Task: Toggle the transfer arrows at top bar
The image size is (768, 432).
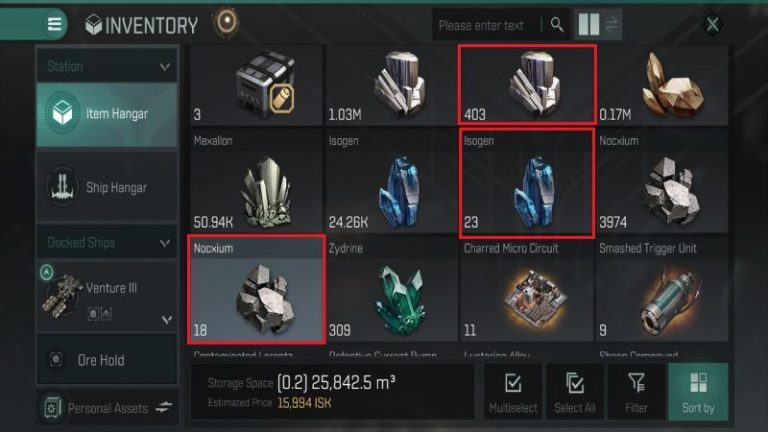Action: pos(611,24)
